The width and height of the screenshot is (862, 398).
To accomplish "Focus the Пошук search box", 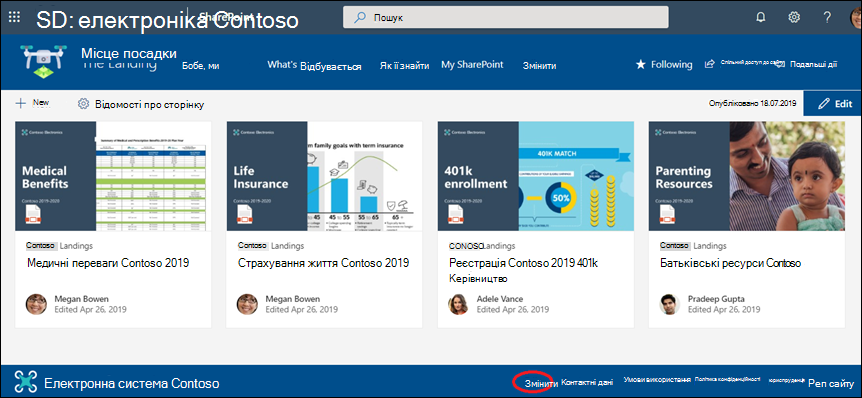I will (506, 17).
